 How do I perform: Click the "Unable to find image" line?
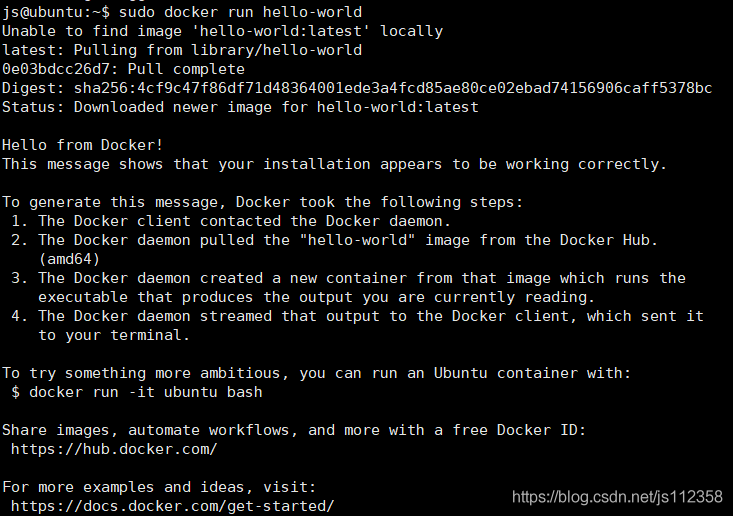222,31
